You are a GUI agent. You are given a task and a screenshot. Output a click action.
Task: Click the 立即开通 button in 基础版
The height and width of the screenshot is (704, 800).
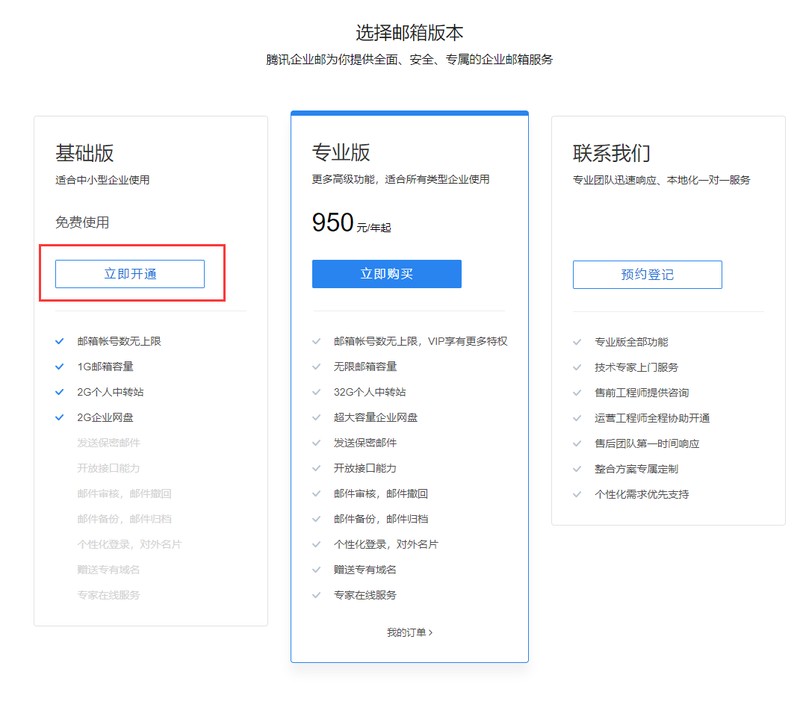click(130, 274)
